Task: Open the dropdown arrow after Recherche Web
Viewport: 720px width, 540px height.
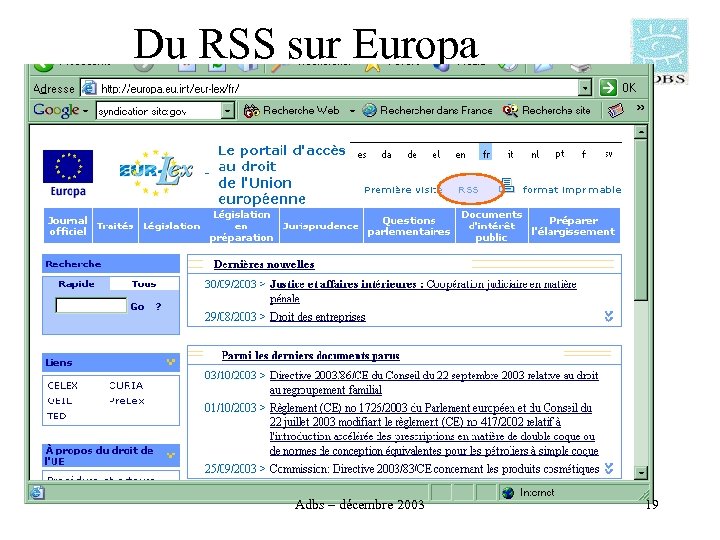Action: coord(352,111)
